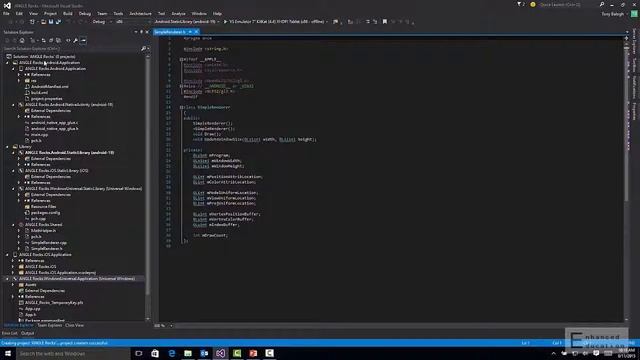Collapse the #ifdef __APPLE__ region

[x=181, y=60]
